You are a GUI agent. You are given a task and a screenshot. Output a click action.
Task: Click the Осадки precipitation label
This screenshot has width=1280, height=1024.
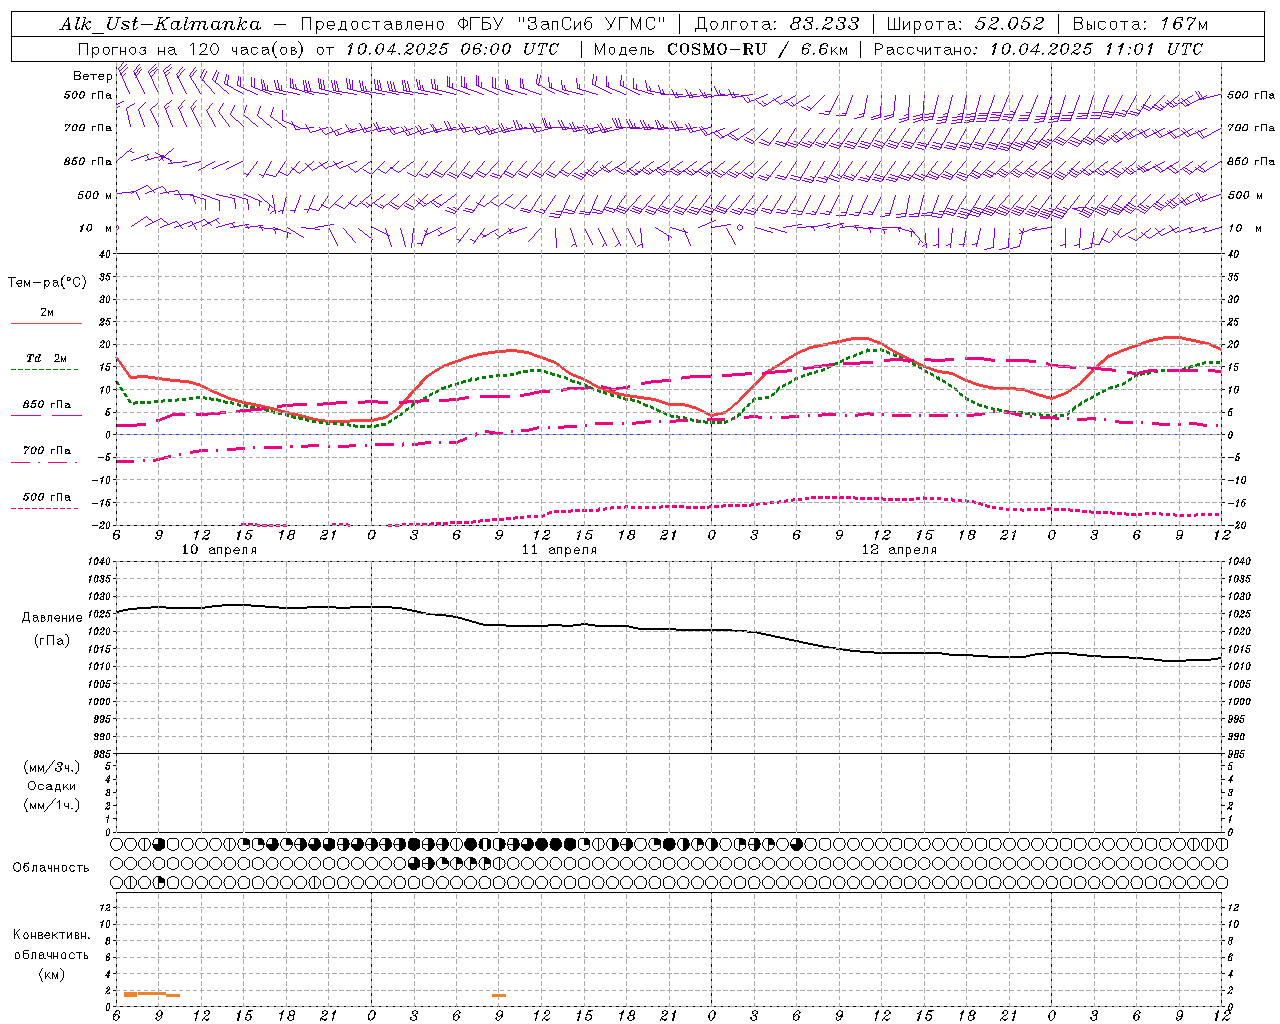(52, 786)
